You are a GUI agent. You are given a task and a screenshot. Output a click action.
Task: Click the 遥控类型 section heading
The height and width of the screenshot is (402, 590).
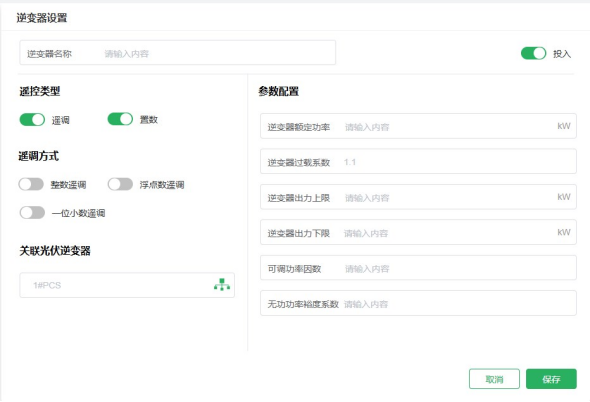point(40,91)
